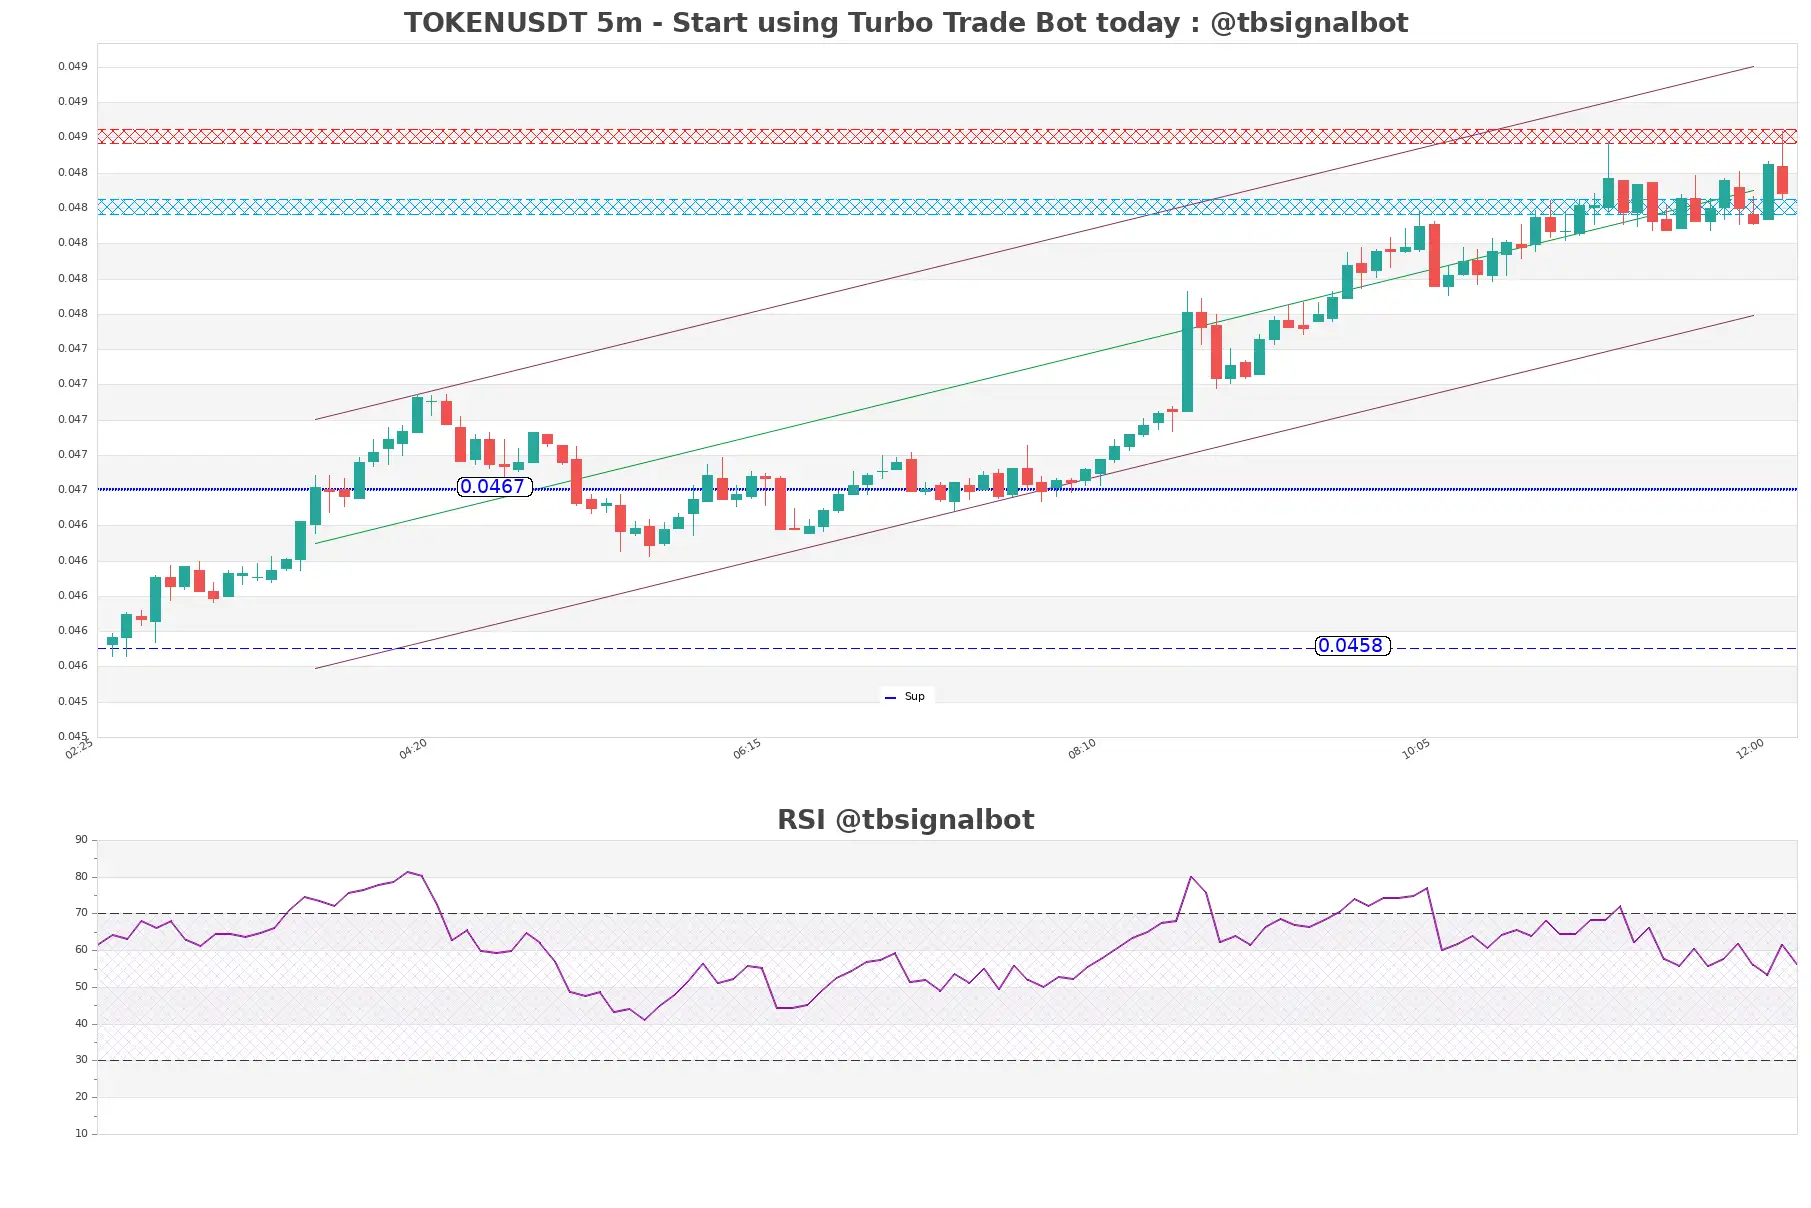
Task: Click the Sup legend entry
Action: pos(905,697)
